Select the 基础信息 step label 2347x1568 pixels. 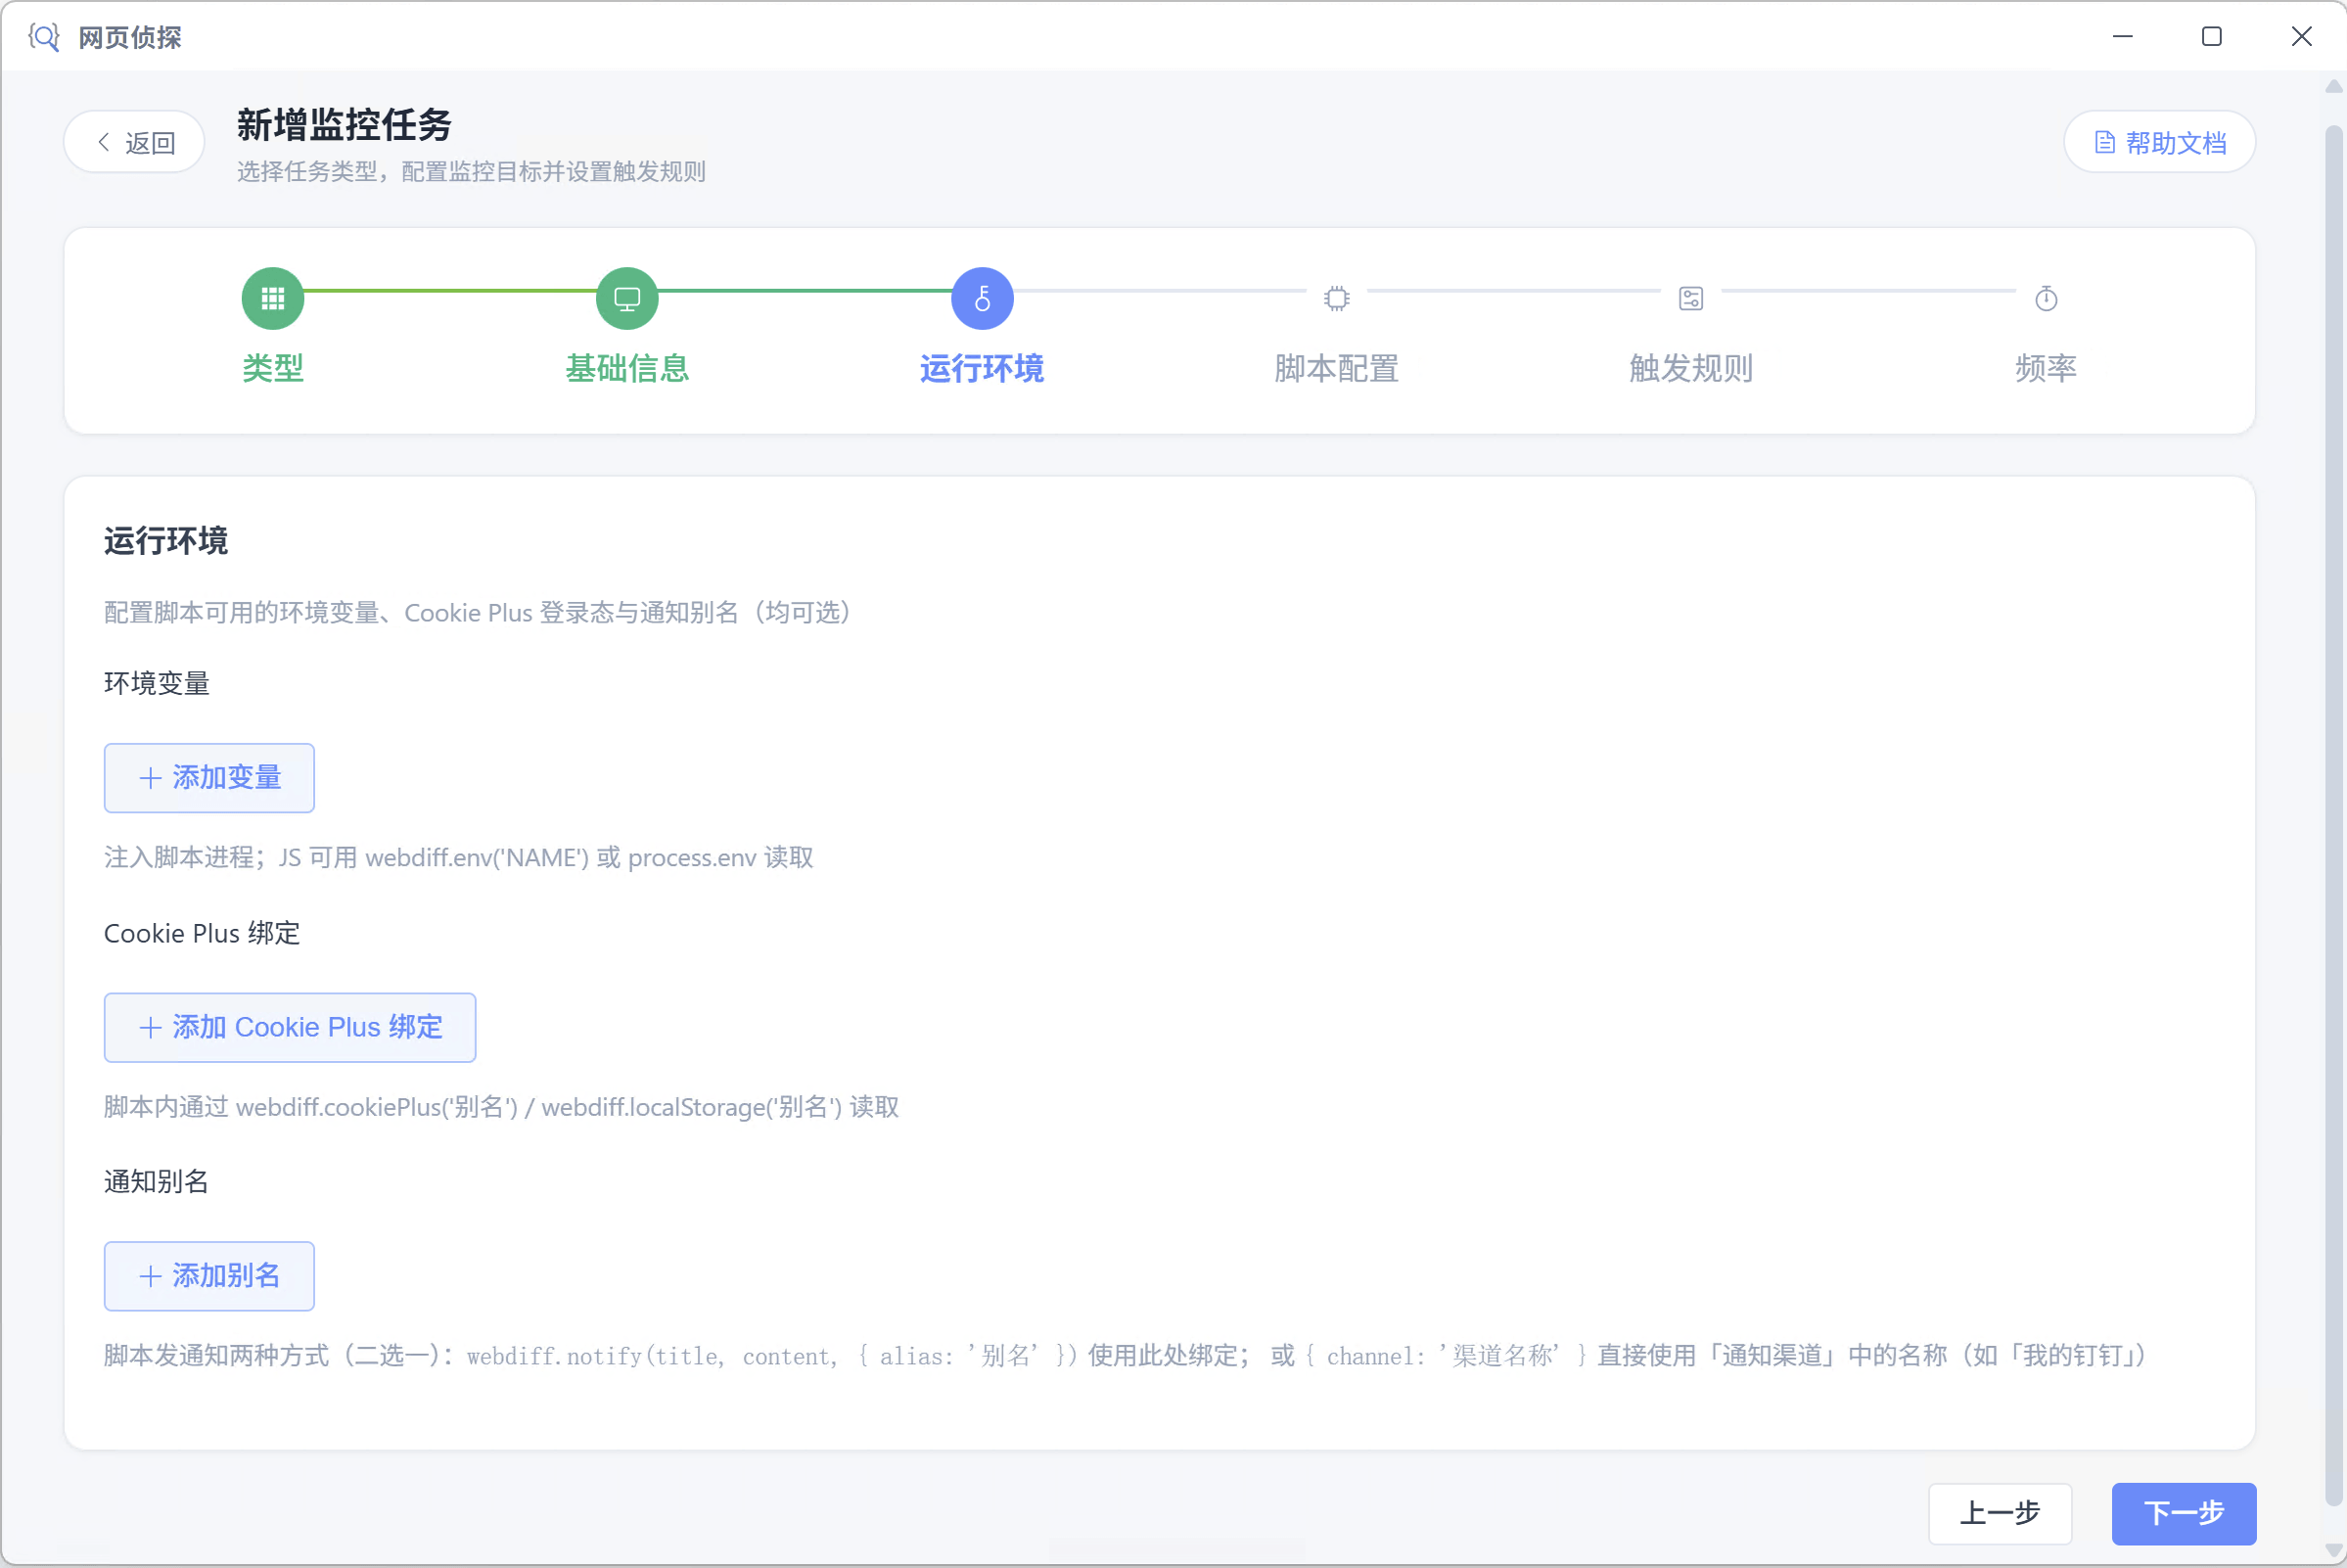pos(627,368)
